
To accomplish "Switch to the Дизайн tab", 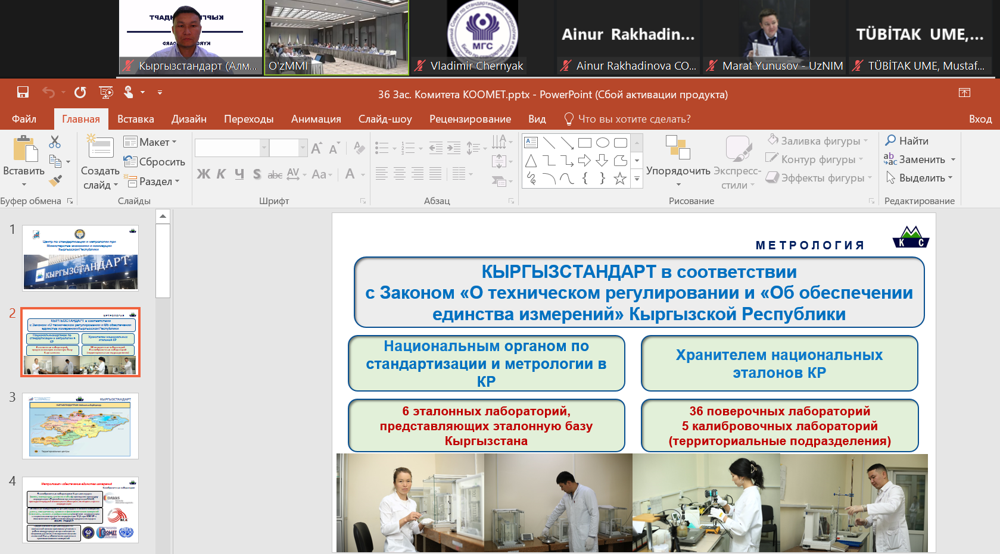I will tap(189, 119).
